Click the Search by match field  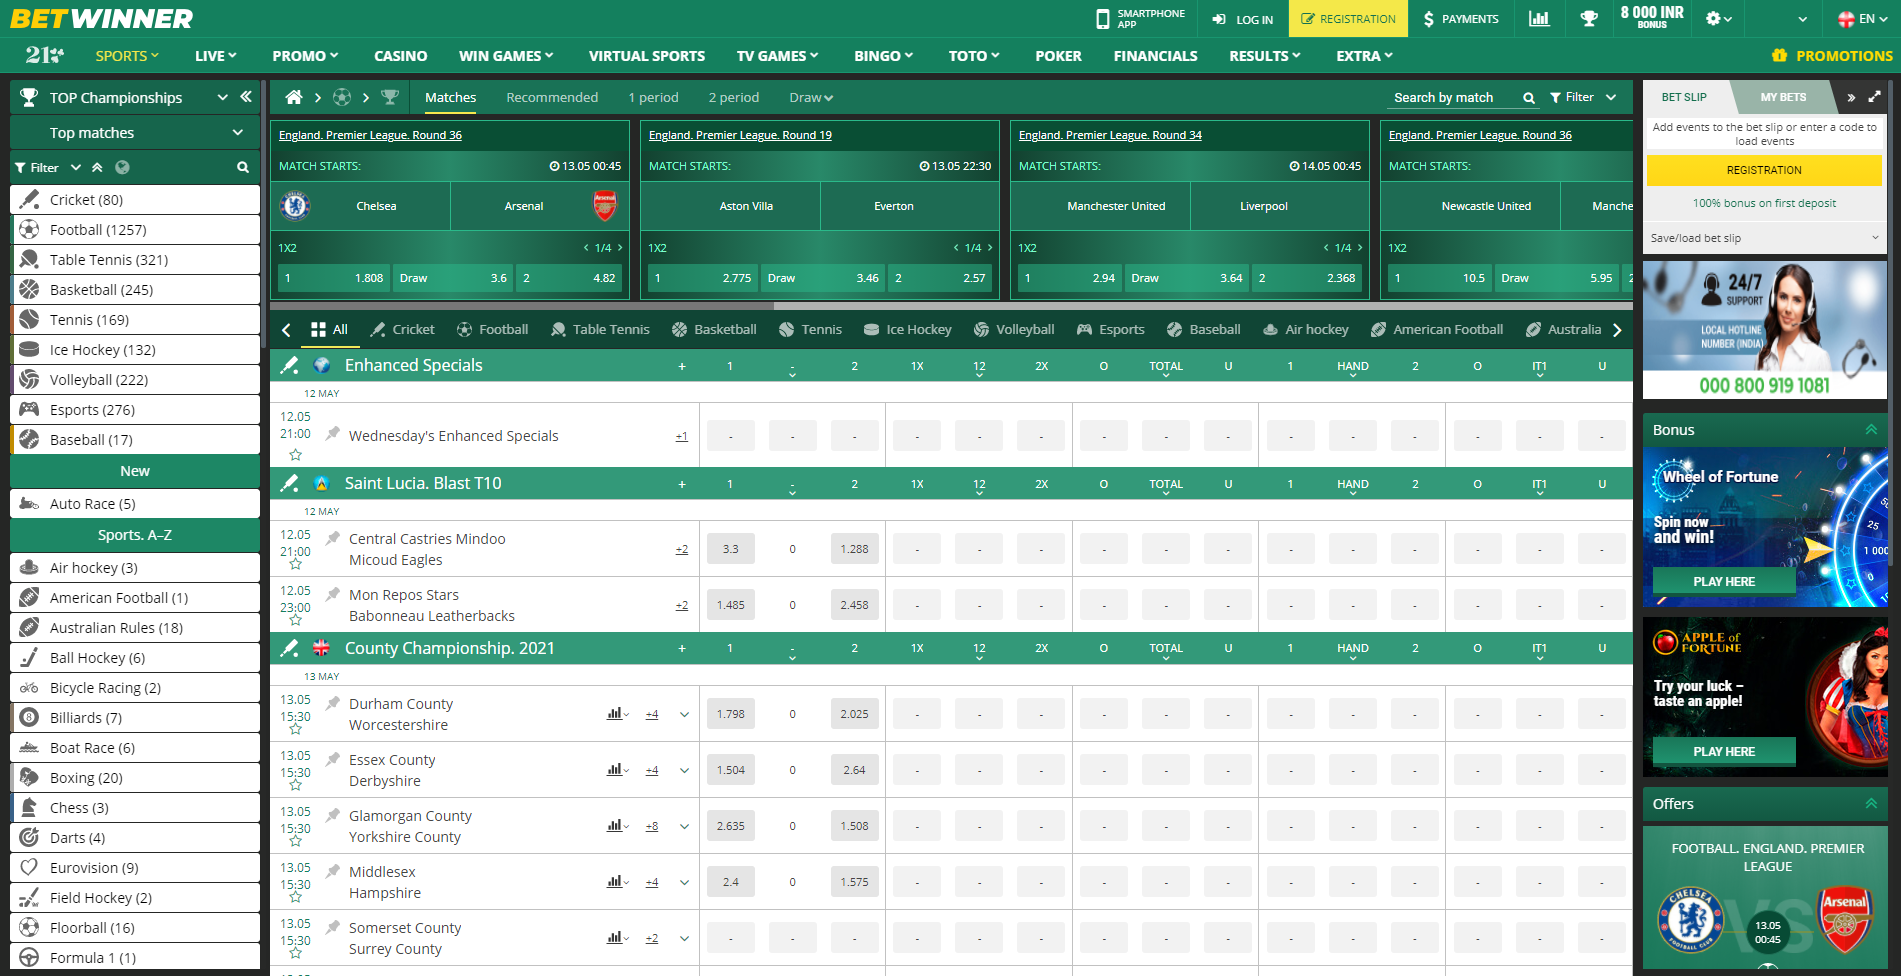pos(1454,98)
